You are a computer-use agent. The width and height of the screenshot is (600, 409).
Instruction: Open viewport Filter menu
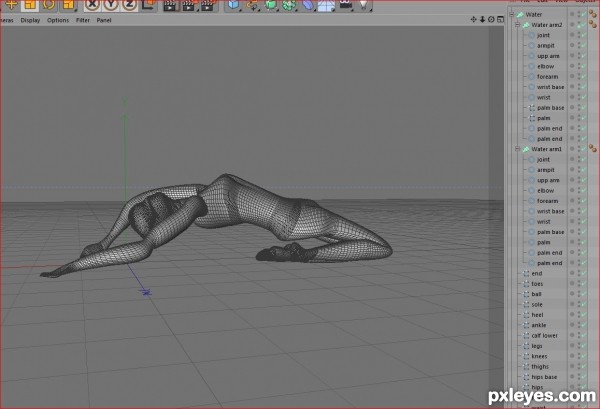click(x=83, y=20)
